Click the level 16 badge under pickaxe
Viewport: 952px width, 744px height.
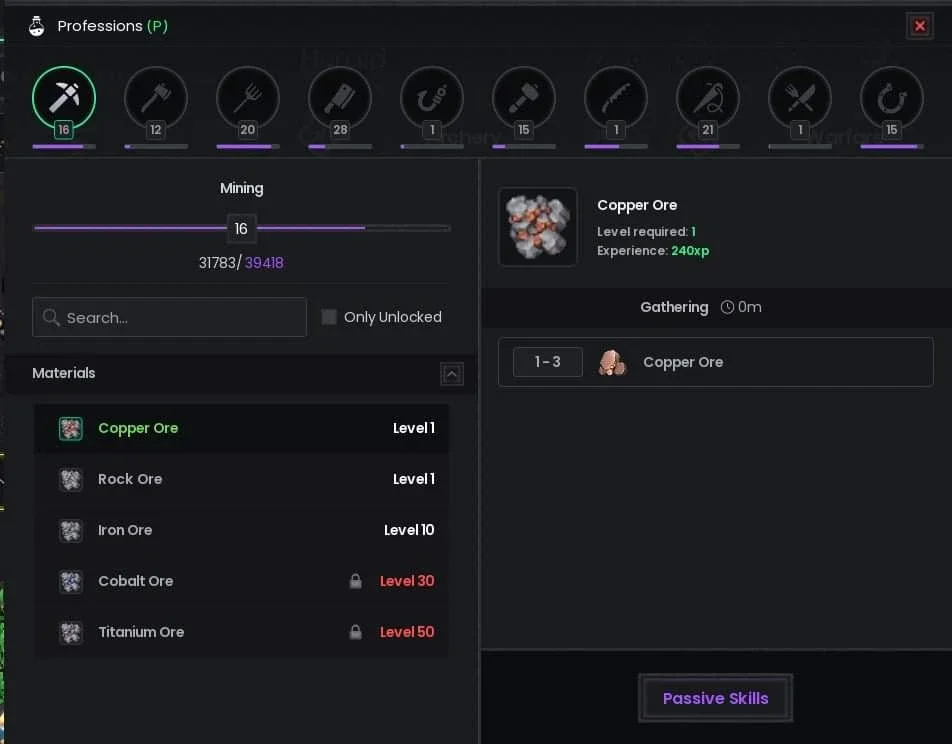pyautogui.click(x=64, y=129)
